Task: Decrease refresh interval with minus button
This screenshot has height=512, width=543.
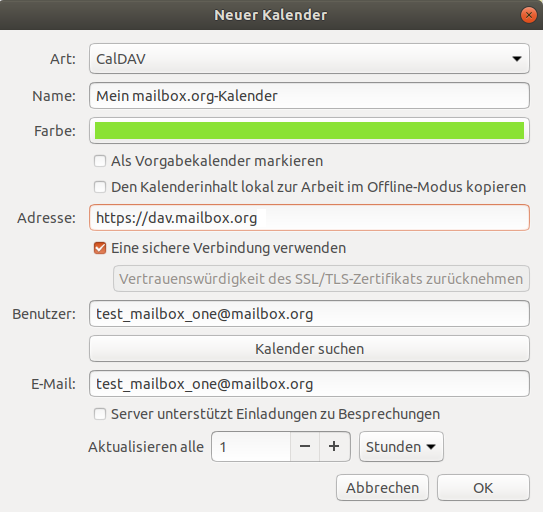Action: [305, 447]
